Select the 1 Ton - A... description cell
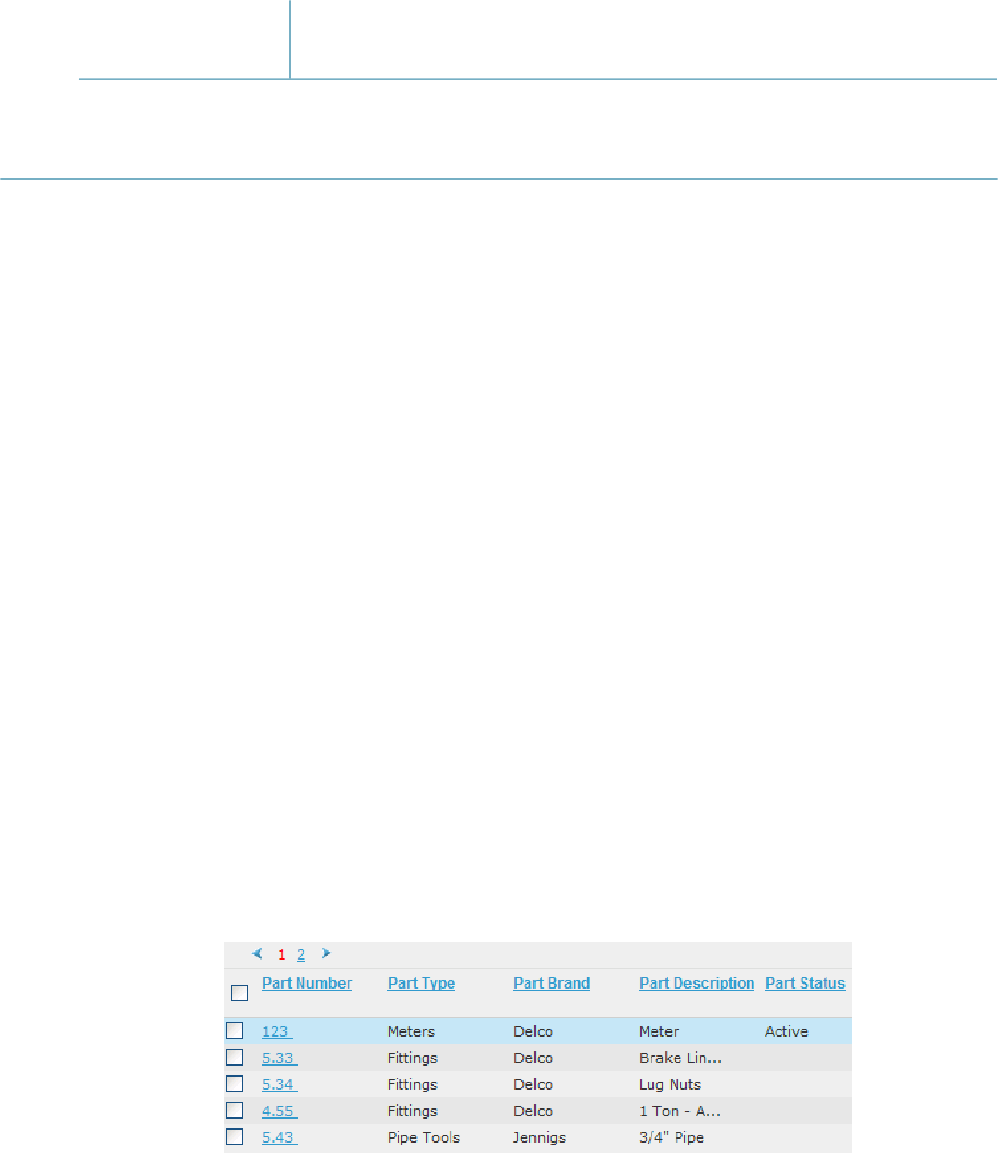This screenshot has width=998, height=1153. point(680,1111)
